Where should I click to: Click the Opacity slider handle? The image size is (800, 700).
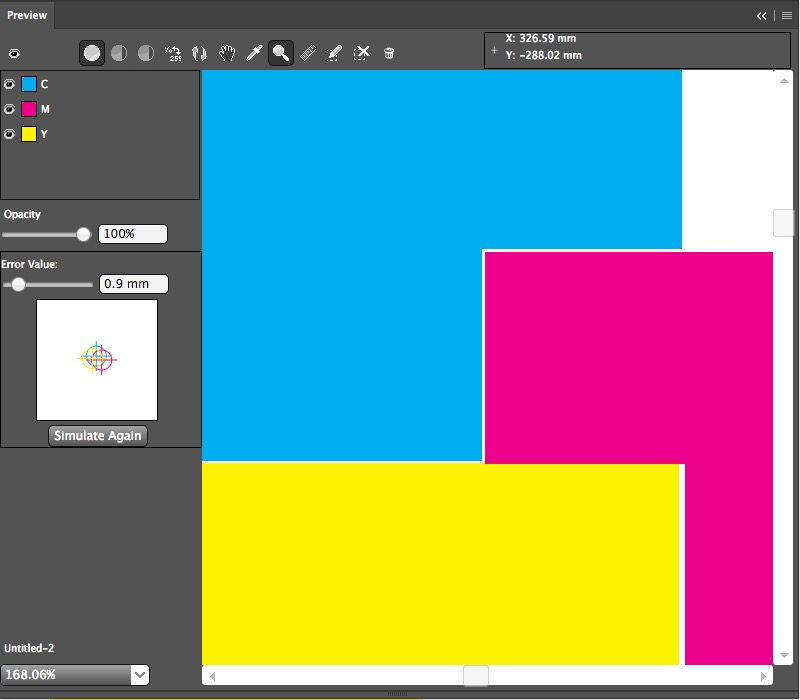coord(83,234)
